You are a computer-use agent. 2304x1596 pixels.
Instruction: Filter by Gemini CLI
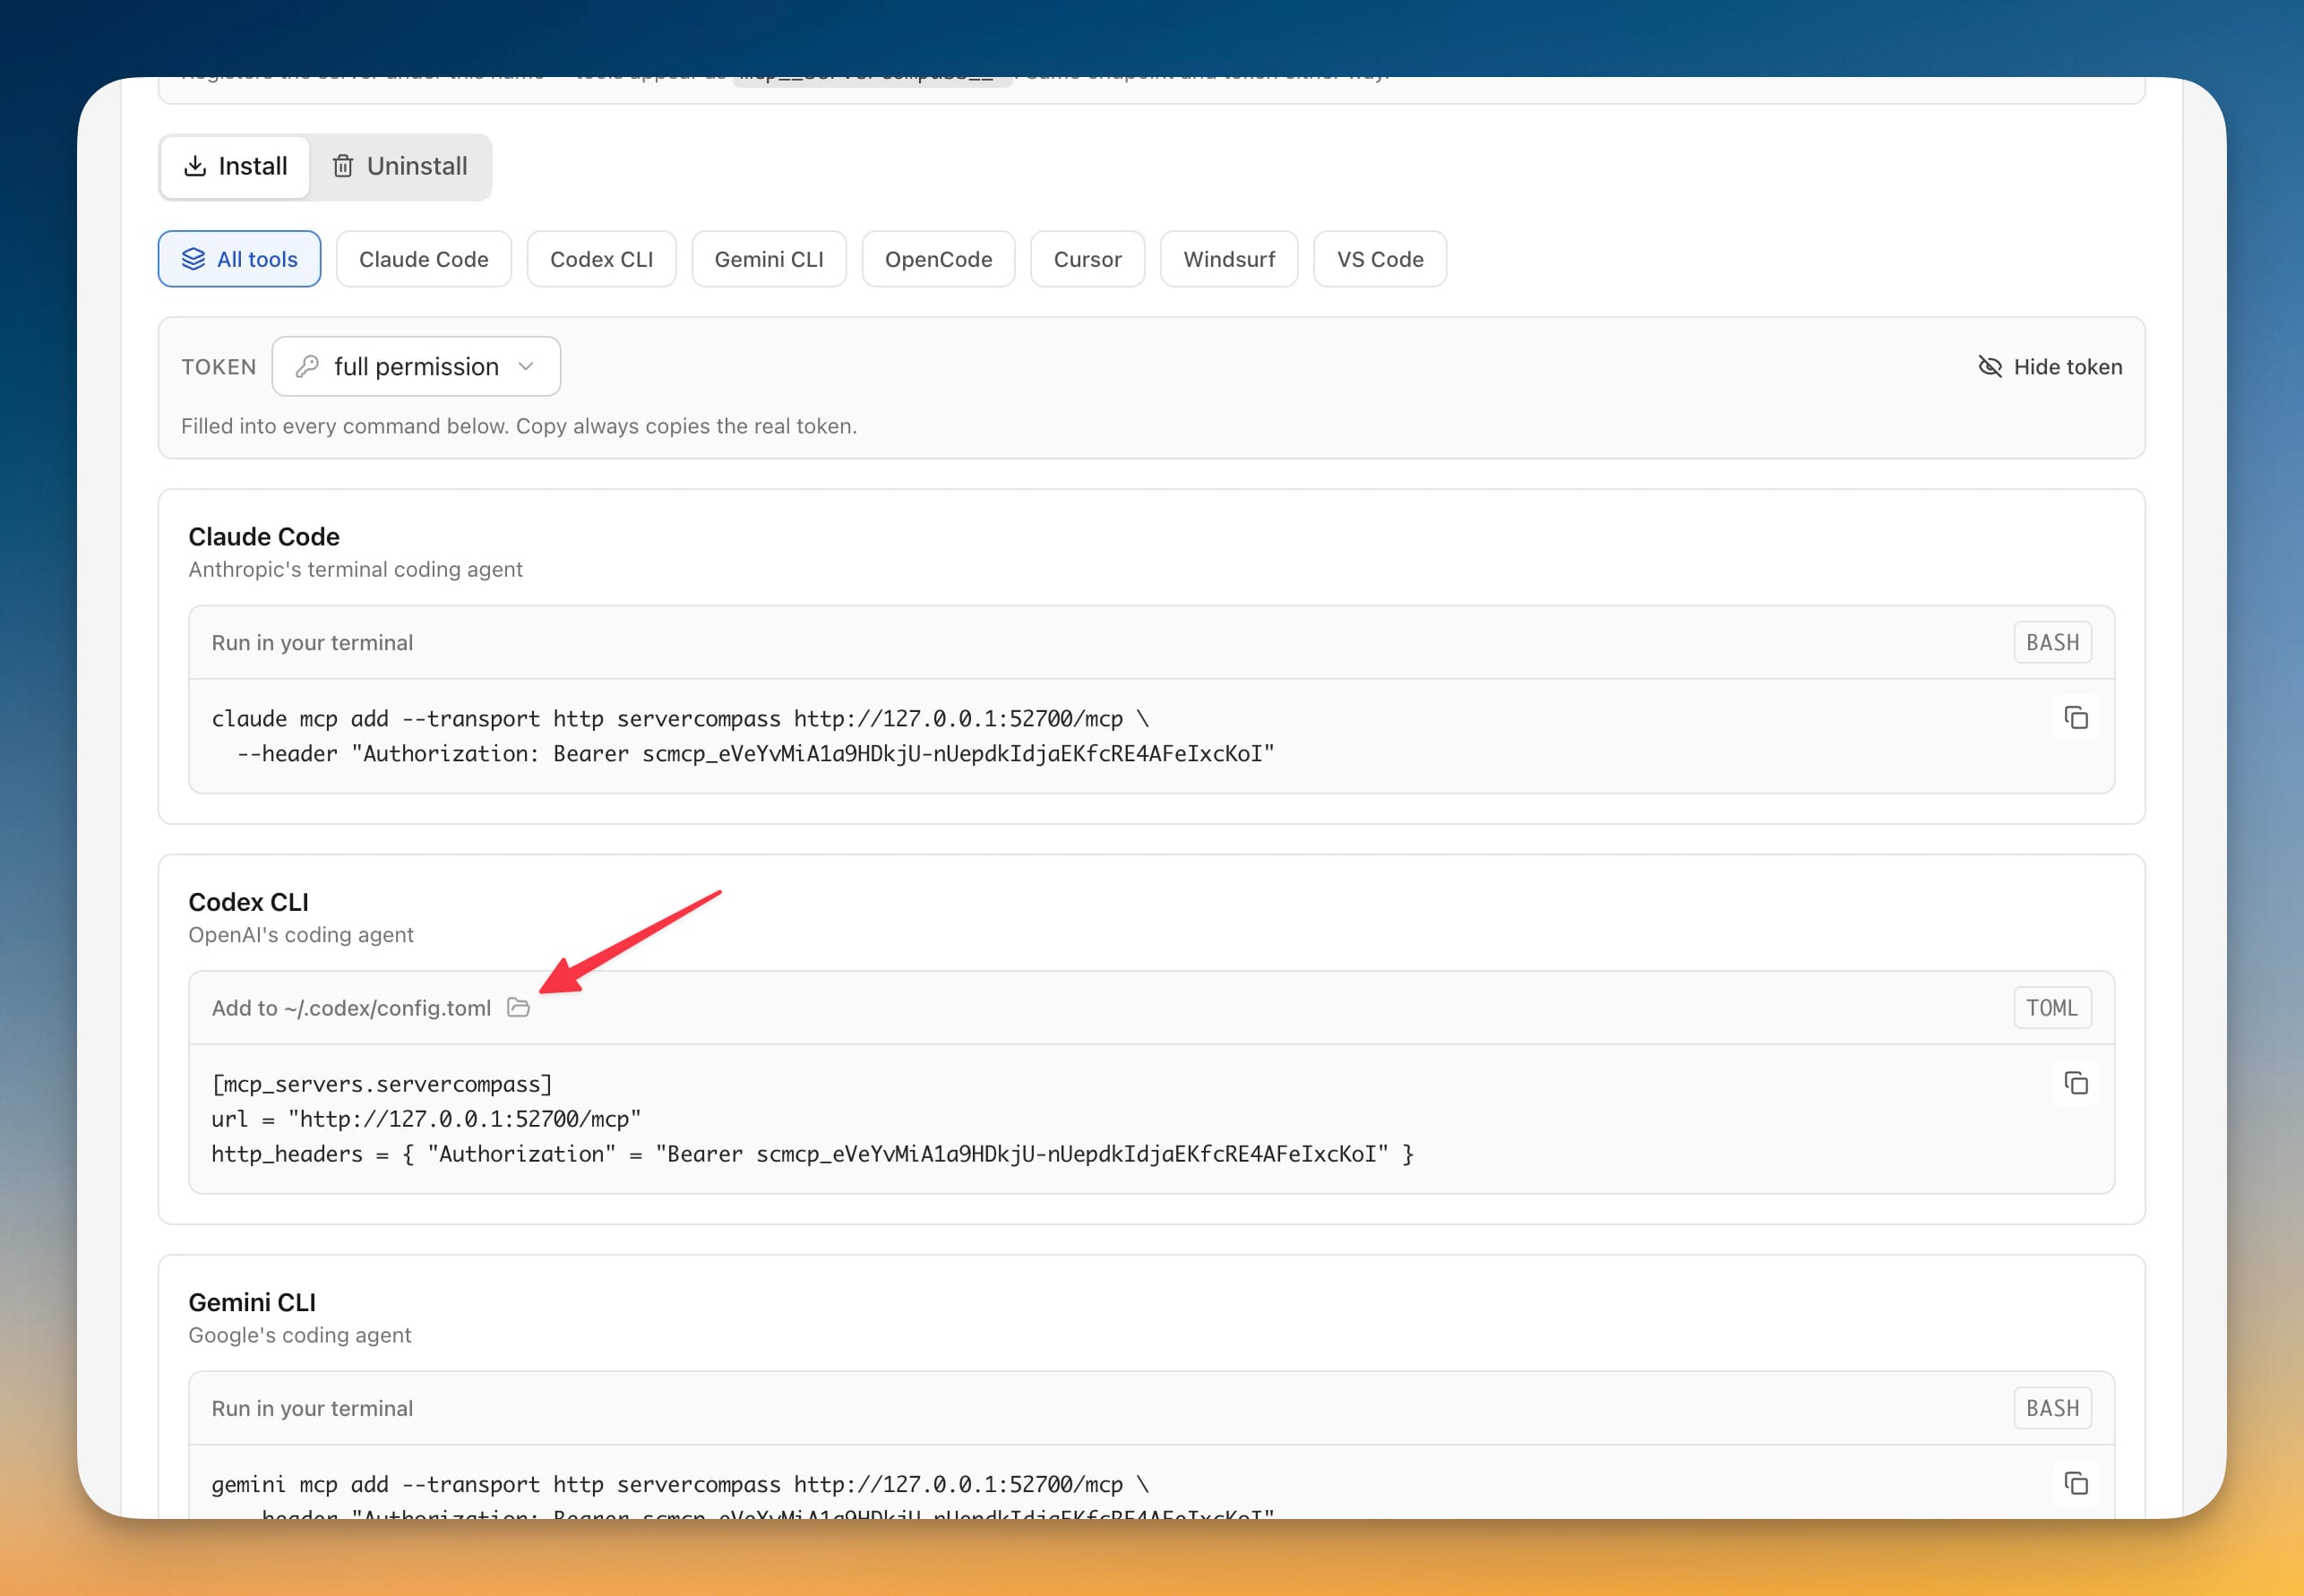click(769, 259)
